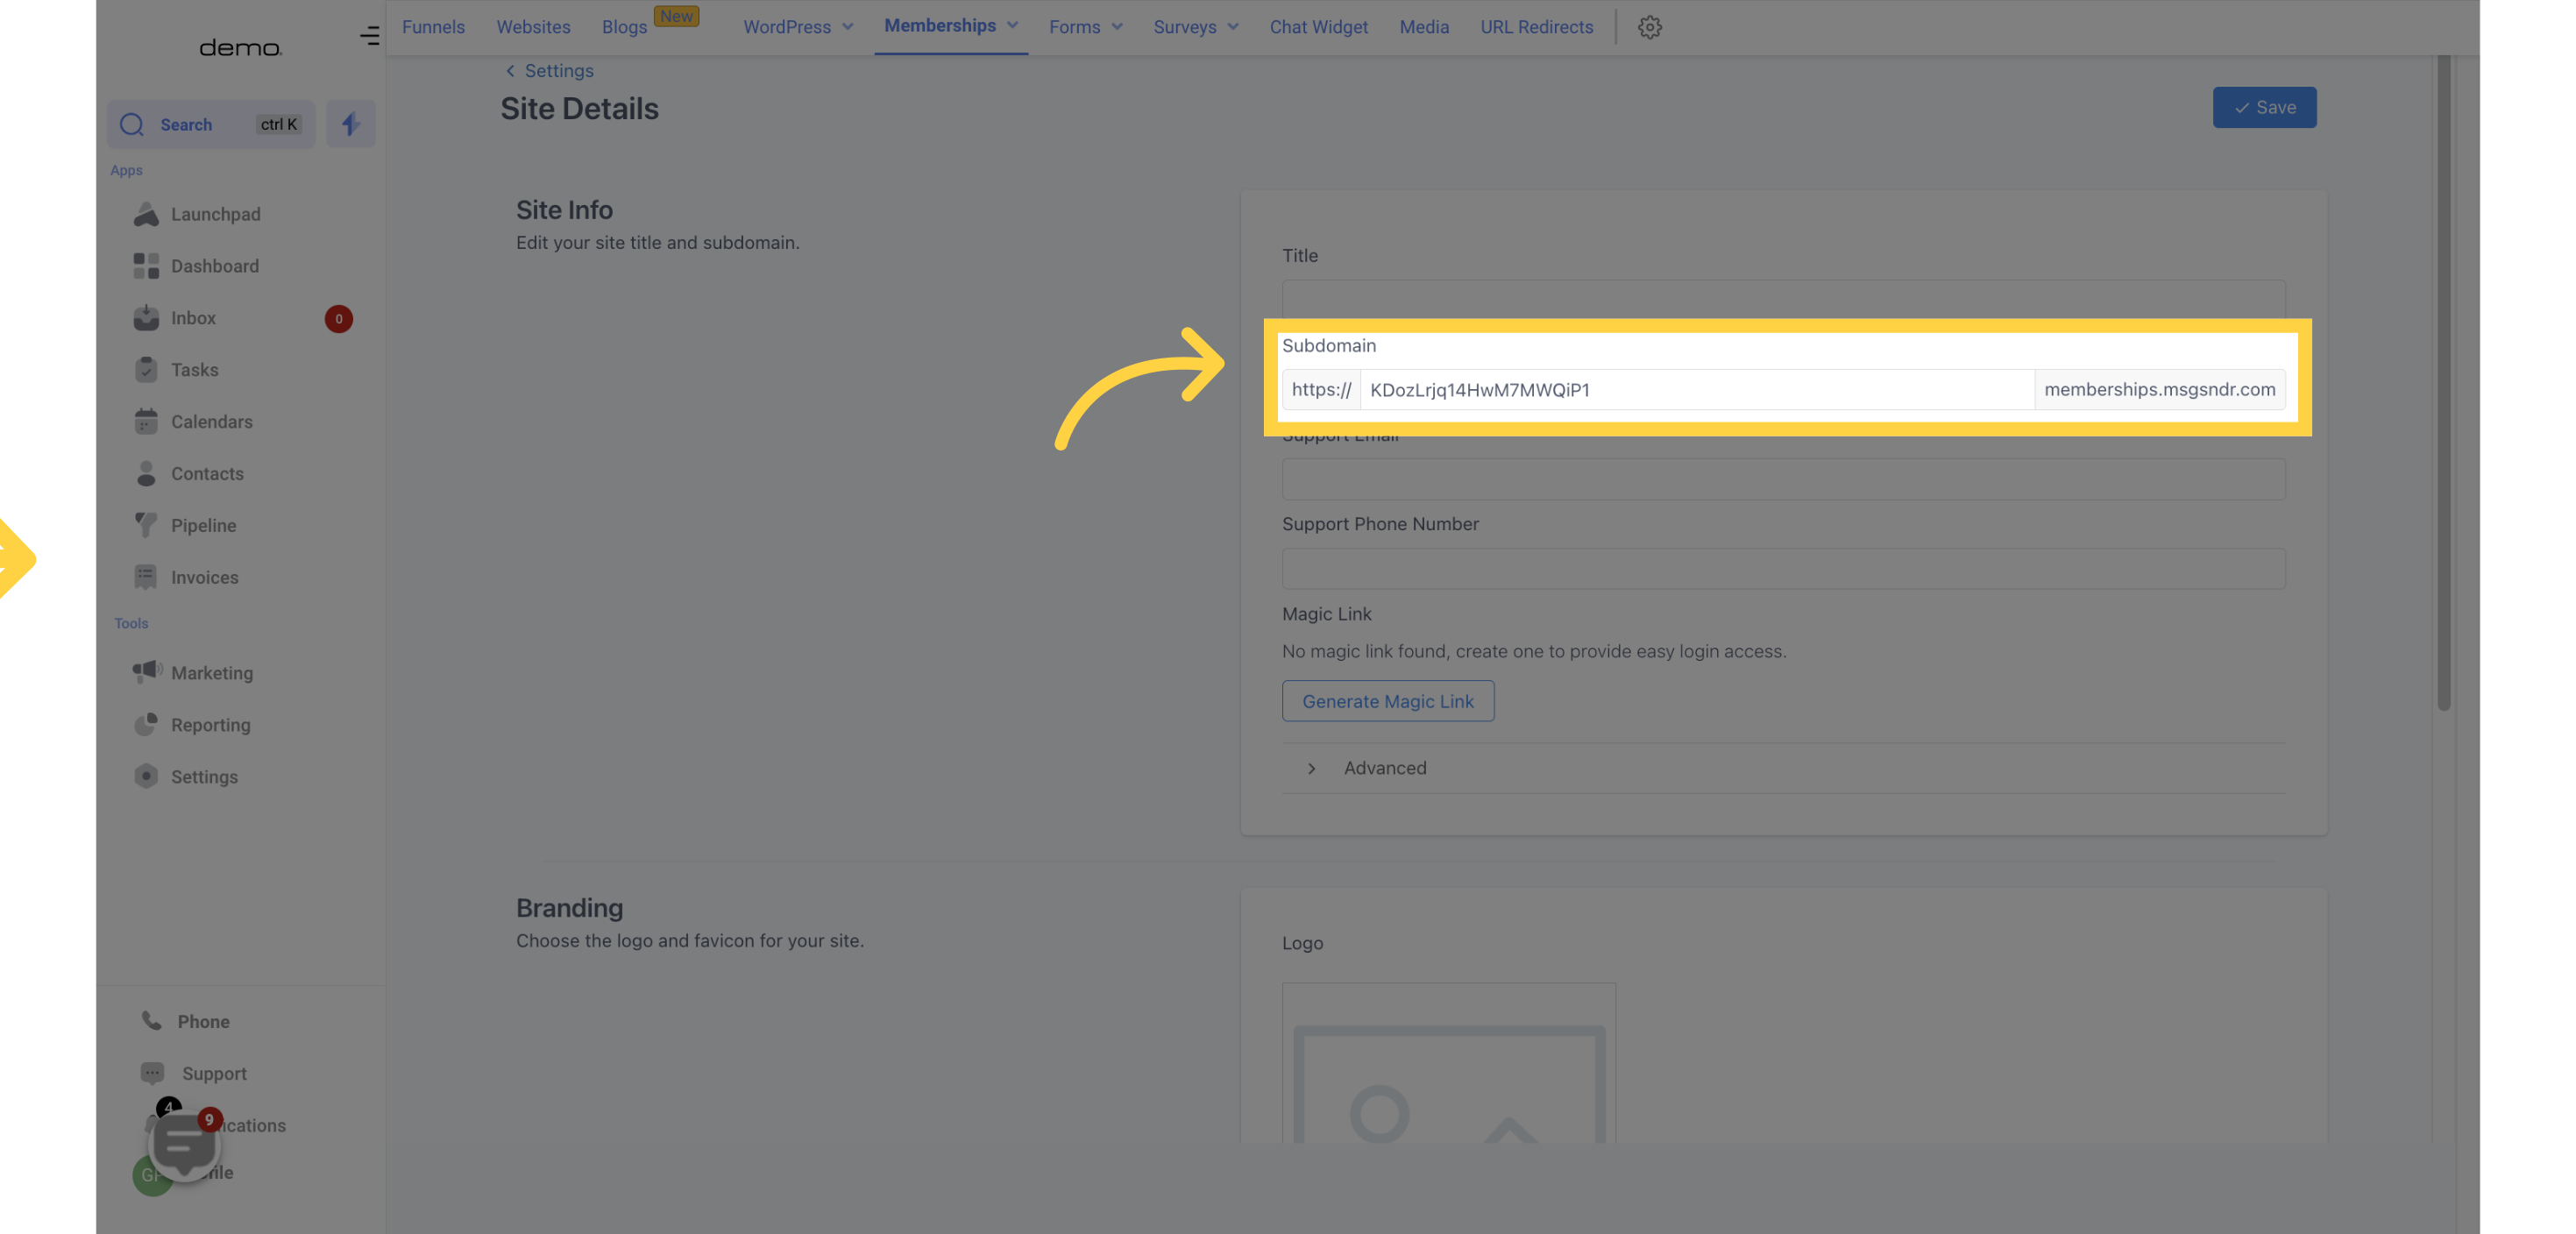Click the Inbox unread count badge
This screenshot has height=1234, width=2576.
click(x=339, y=319)
